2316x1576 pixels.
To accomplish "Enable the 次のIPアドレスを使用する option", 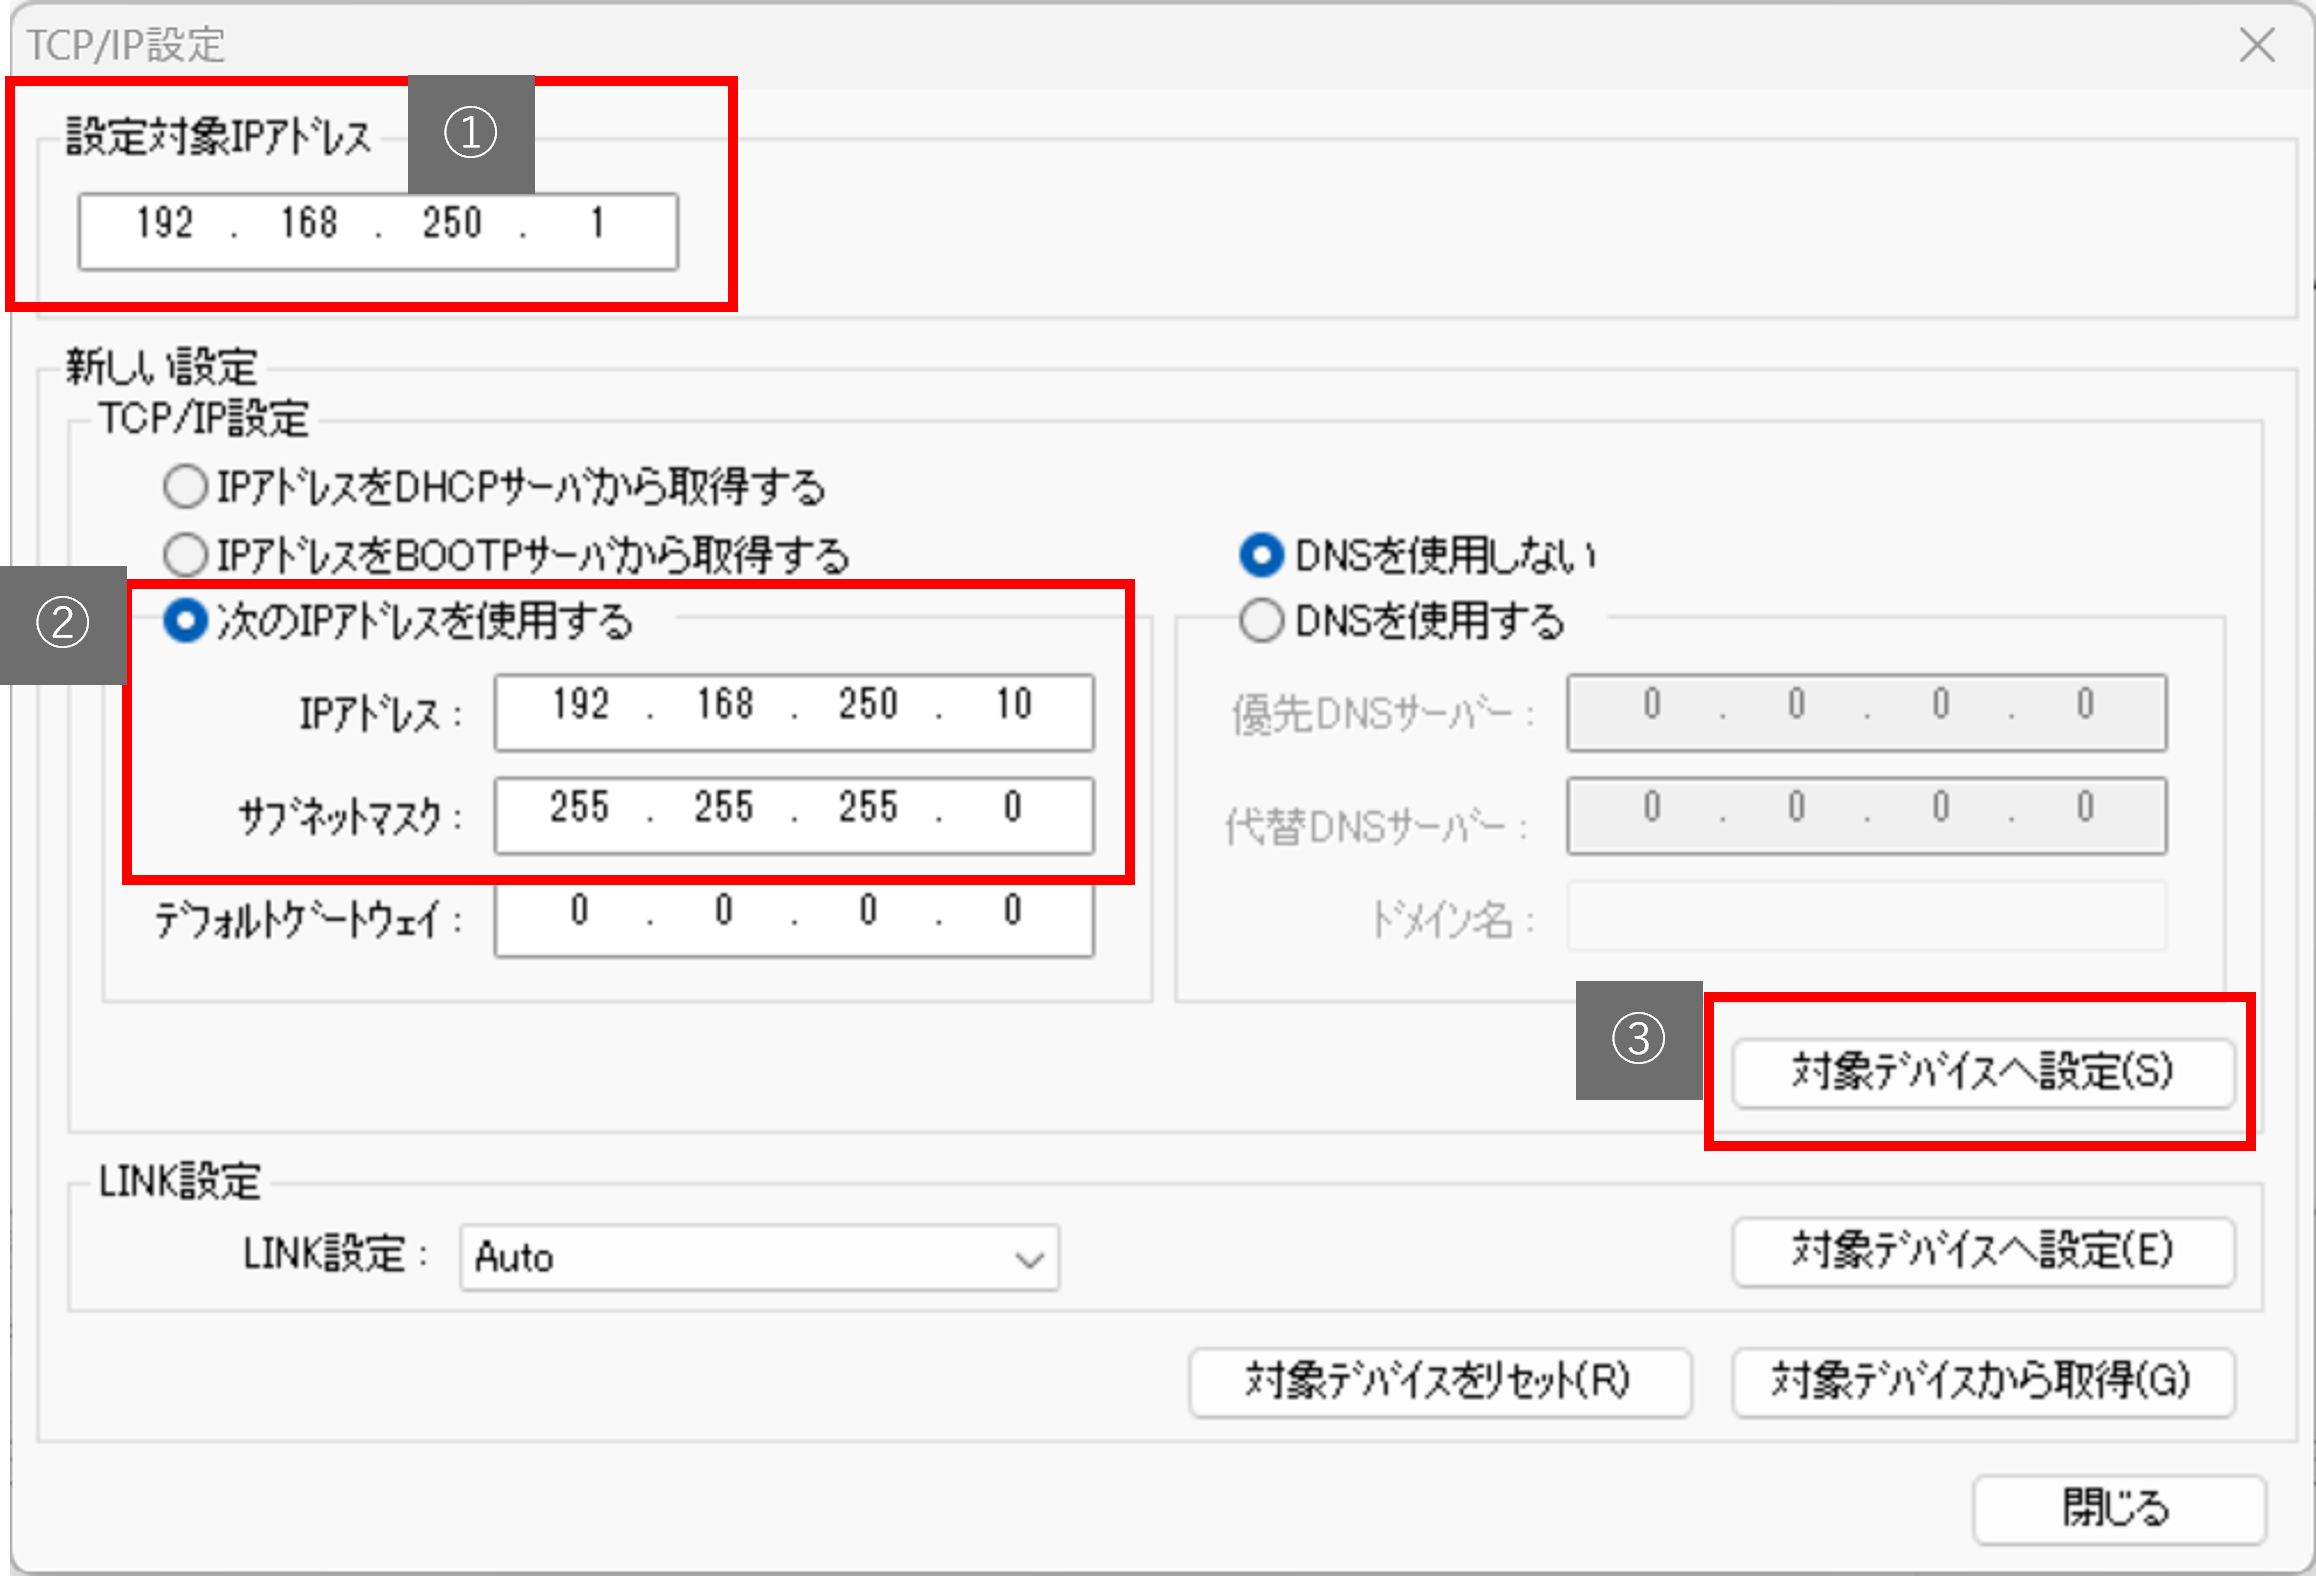I will coord(186,622).
